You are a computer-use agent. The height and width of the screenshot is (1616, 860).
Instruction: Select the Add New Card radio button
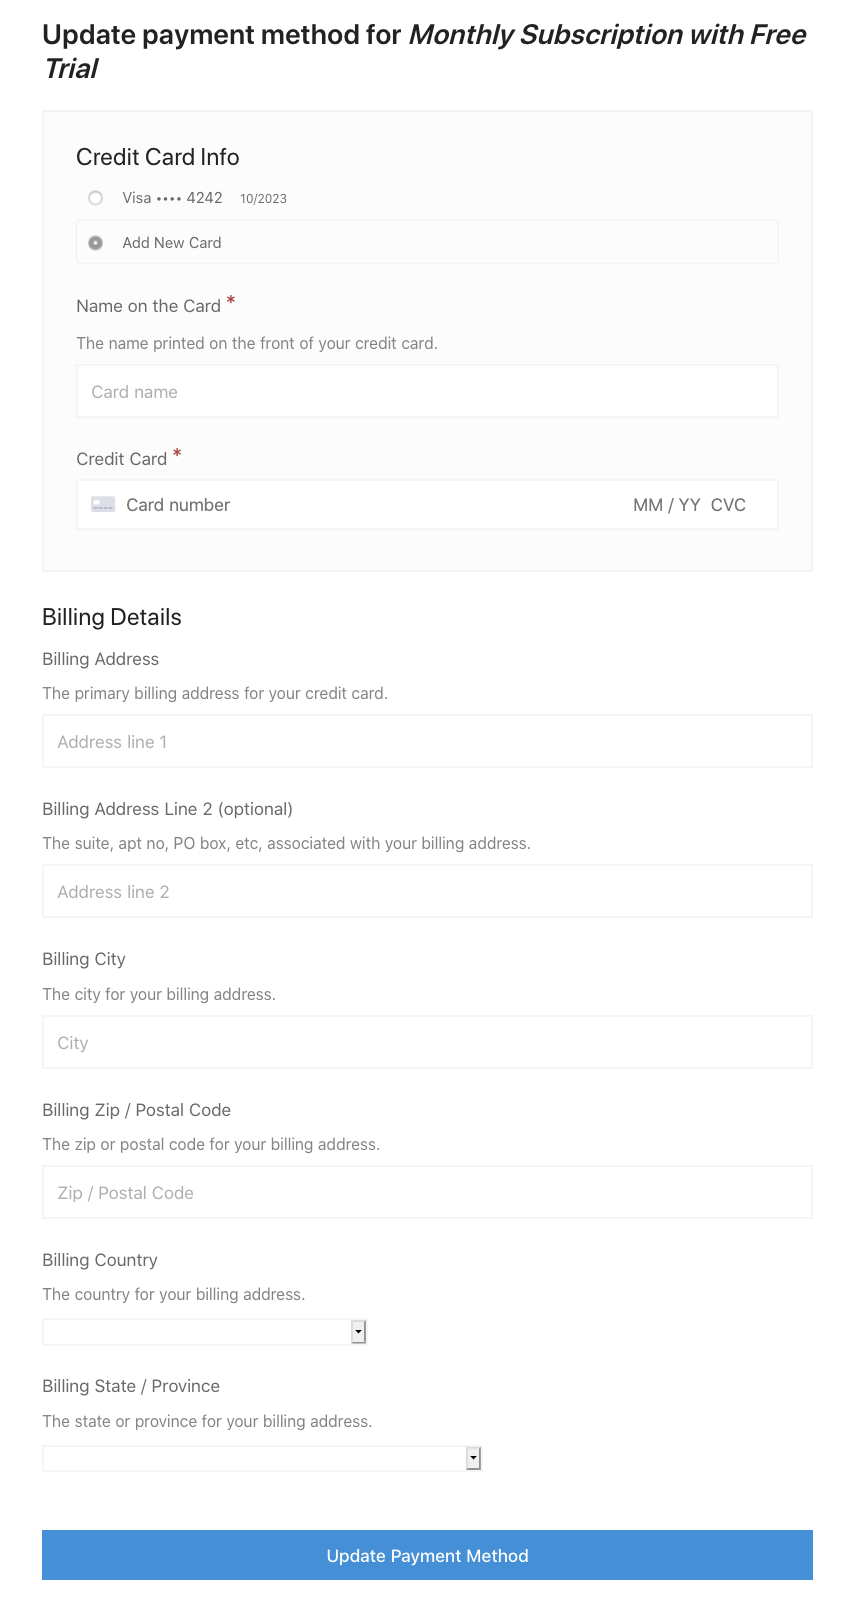(96, 243)
